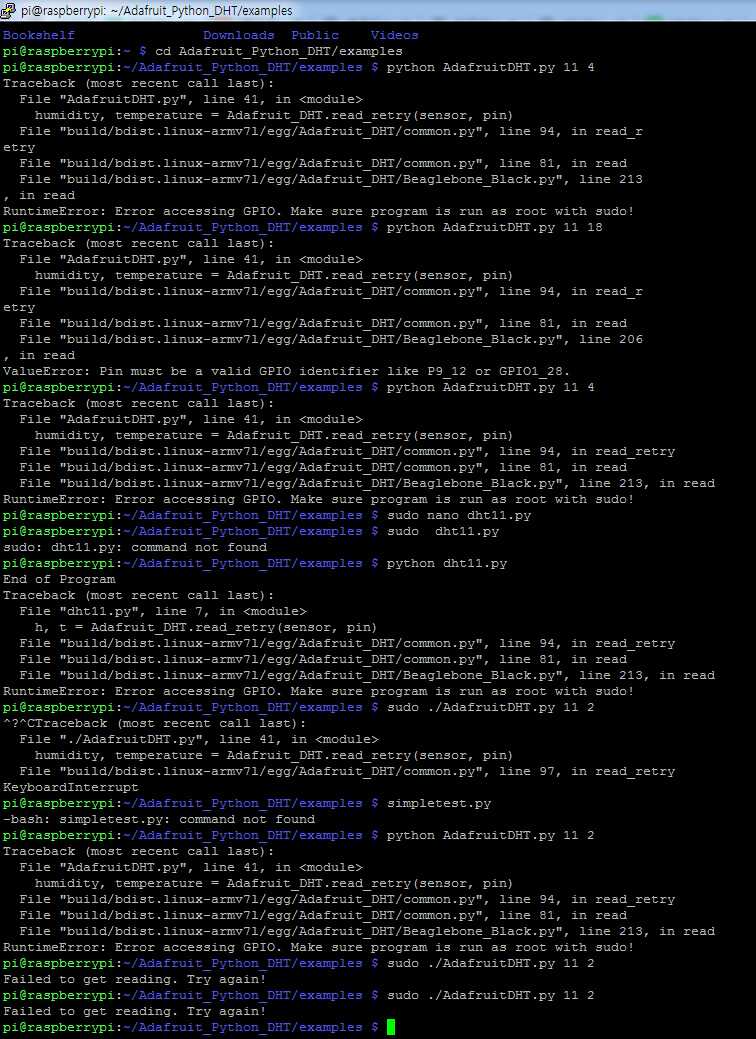
Task: Click the 'KeyboardInterrupt' line
Action: click(x=71, y=787)
